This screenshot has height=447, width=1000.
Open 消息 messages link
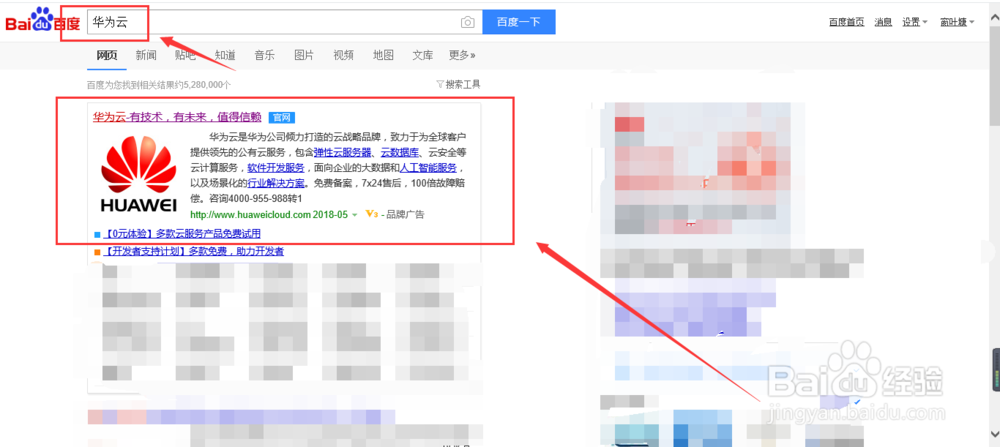[883, 22]
